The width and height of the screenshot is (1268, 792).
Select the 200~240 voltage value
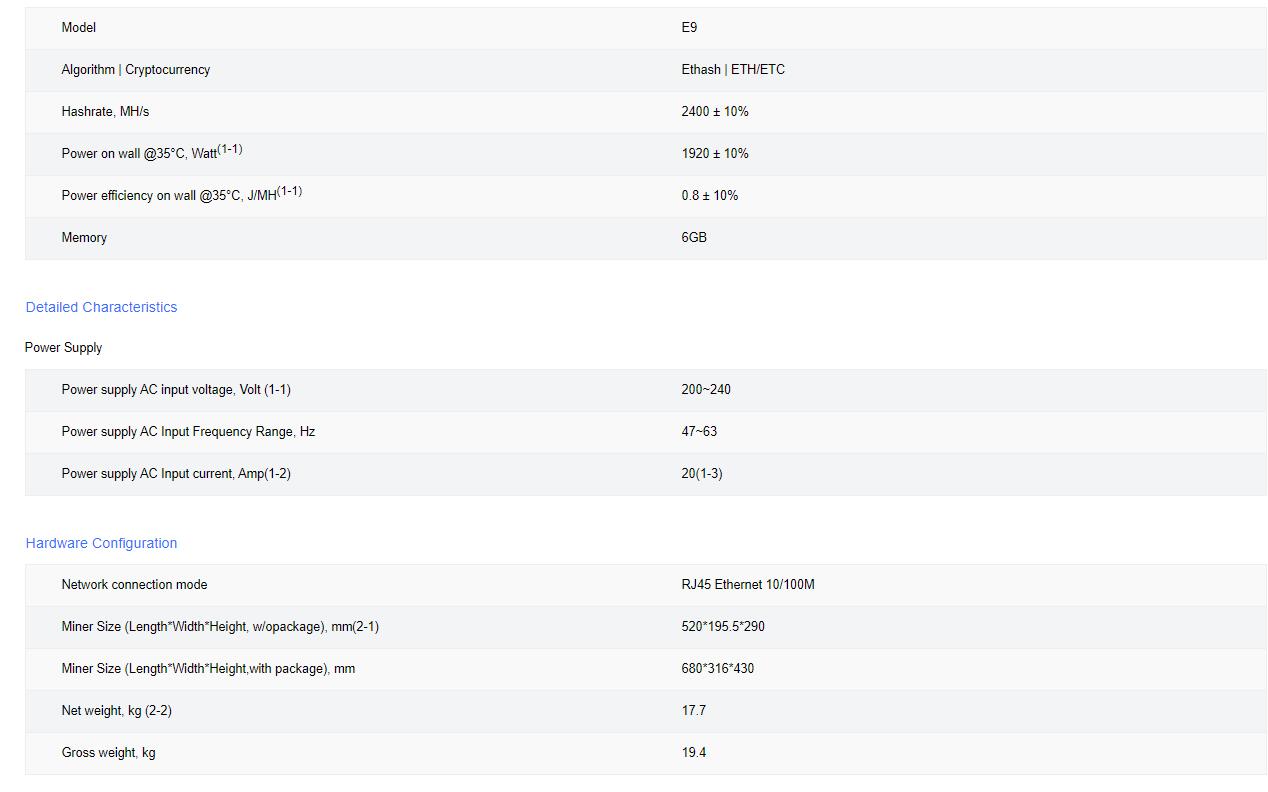706,390
